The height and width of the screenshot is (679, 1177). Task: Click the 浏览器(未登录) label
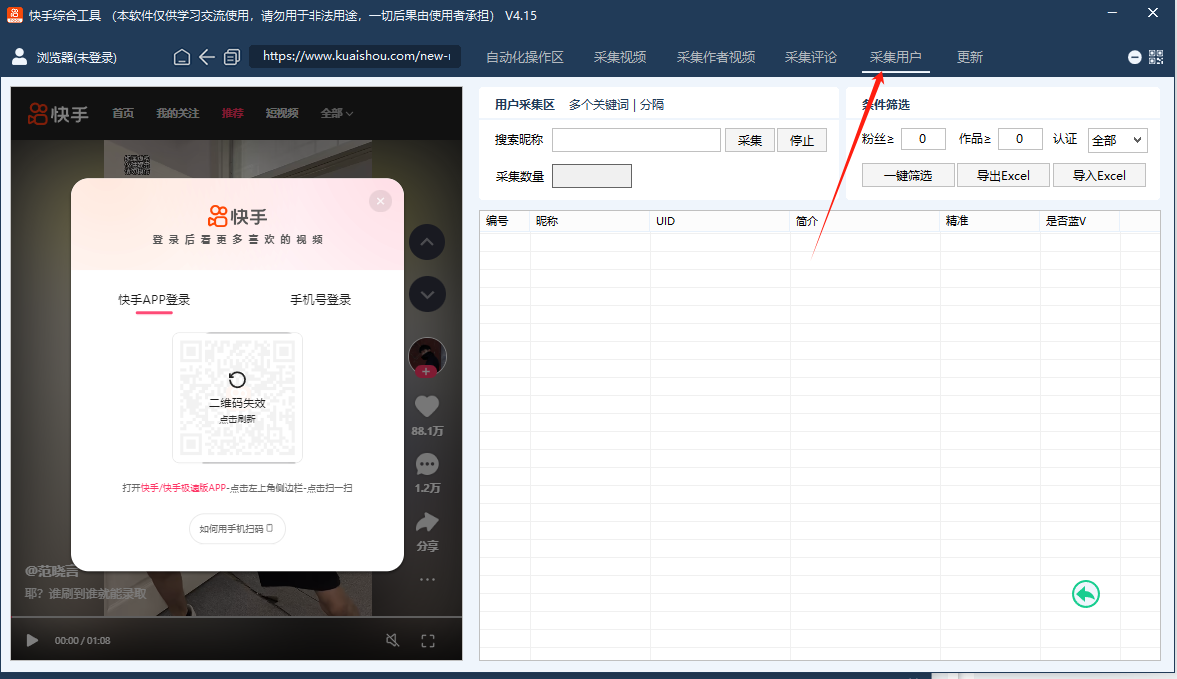pos(77,58)
